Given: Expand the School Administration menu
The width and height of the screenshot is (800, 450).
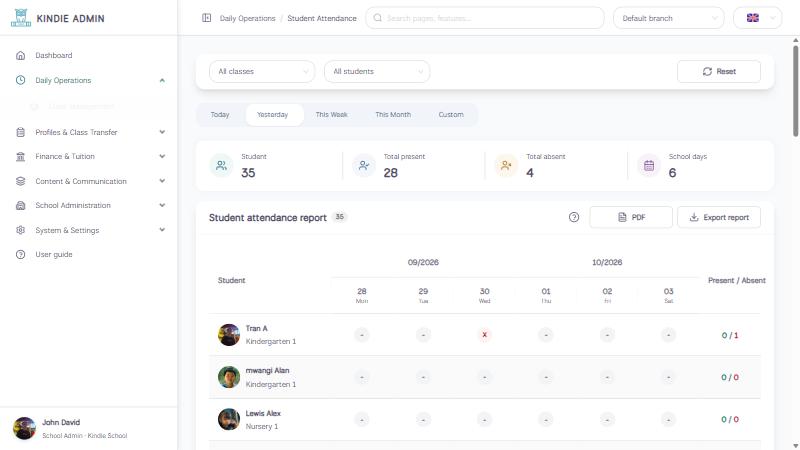Looking at the screenshot, I should point(162,206).
